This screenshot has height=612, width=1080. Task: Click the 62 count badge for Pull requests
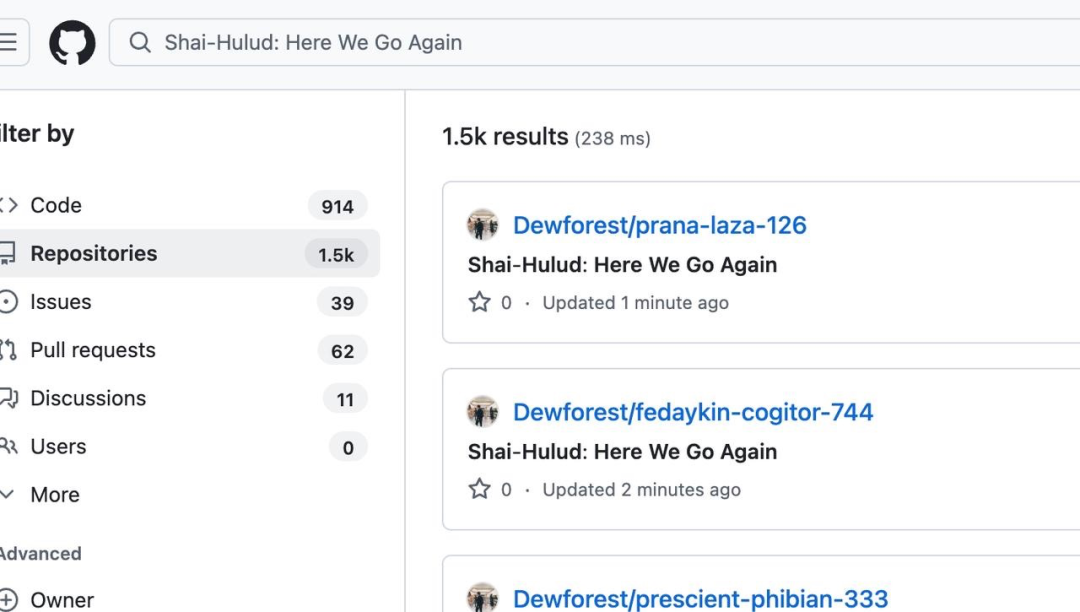(342, 350)
